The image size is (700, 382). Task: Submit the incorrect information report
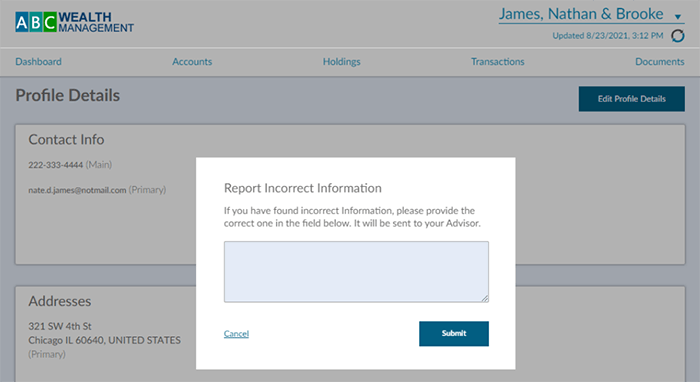click(x=454, y=333)
